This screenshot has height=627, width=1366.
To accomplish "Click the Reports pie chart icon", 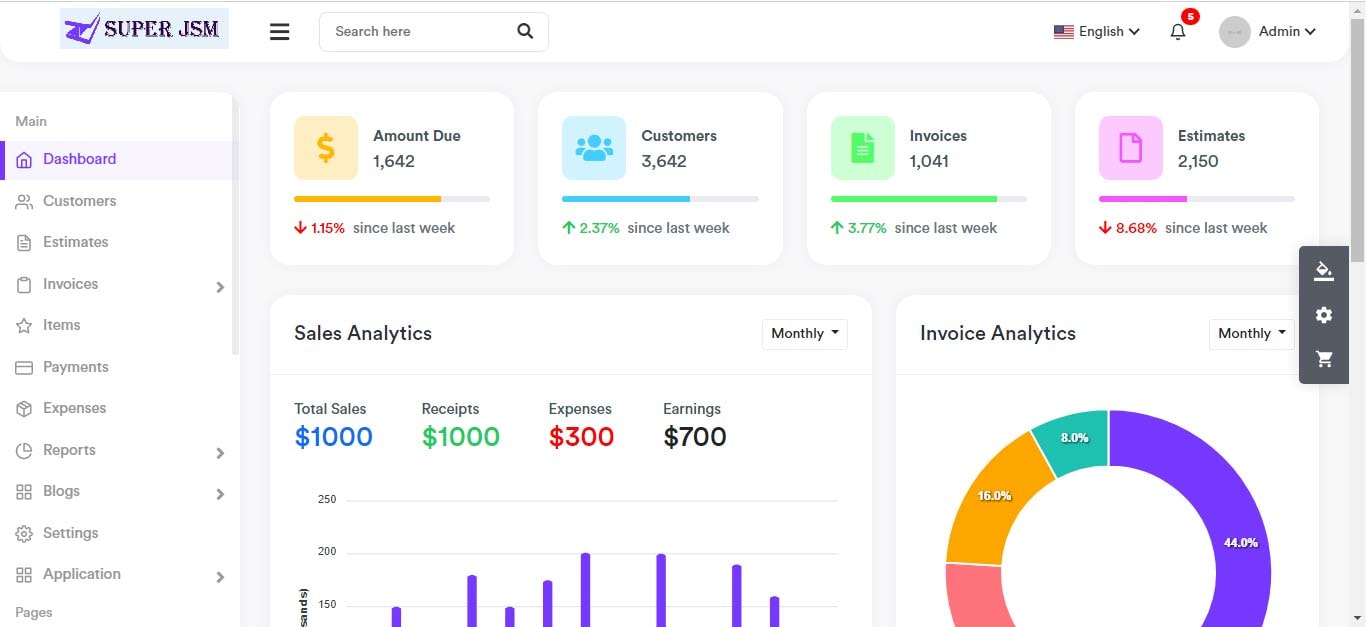I will point(24,451).
